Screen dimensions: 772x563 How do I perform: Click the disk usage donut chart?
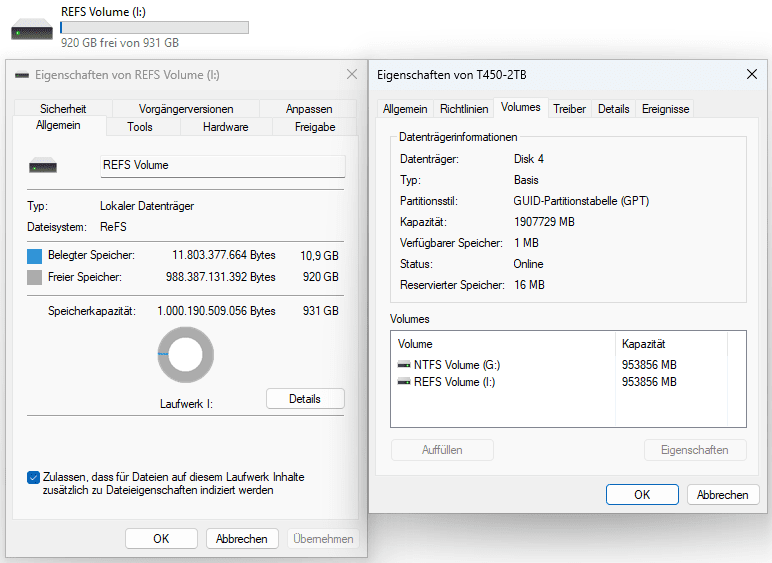[x=186, y=355]
